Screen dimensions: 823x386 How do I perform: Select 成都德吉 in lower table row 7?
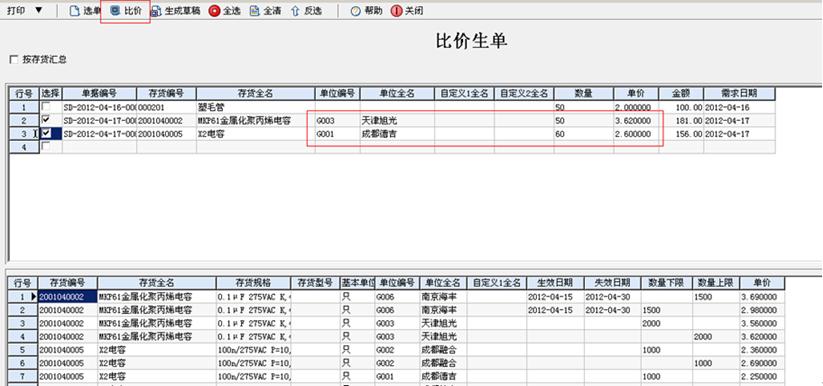443,376
